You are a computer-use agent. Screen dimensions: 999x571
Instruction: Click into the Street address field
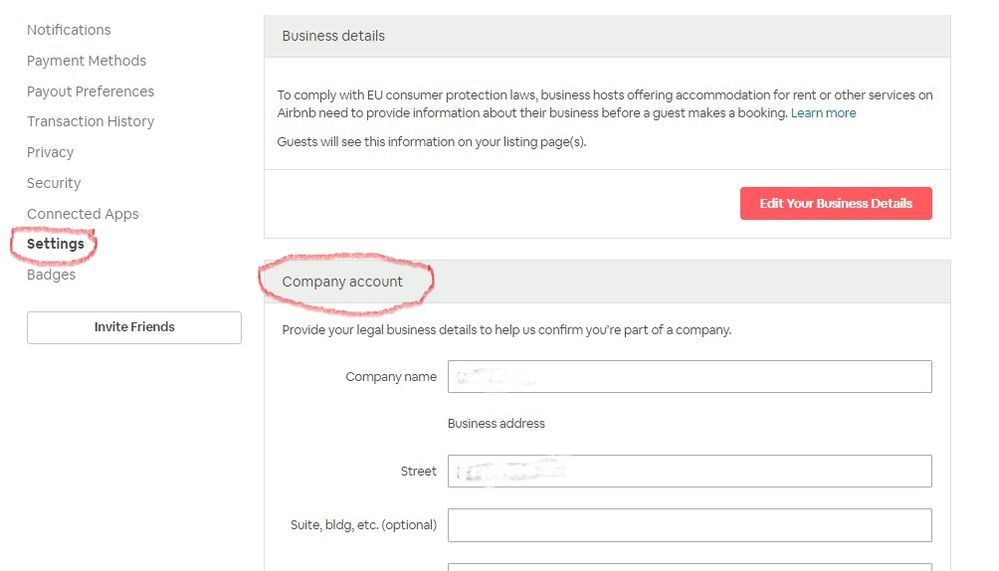coord(690,471)
